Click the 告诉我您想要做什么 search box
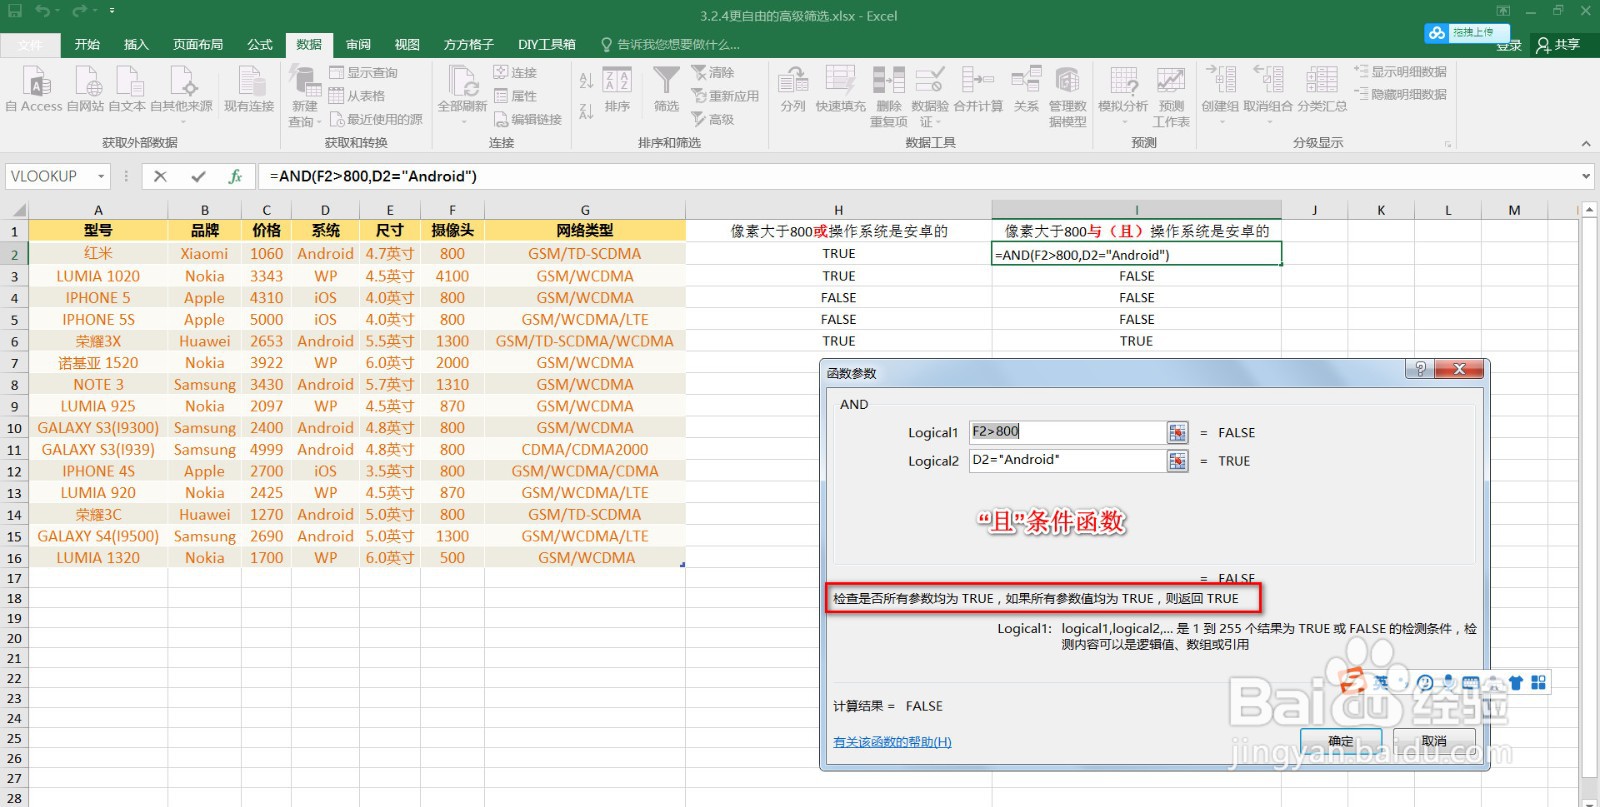The image size is (1600, 807). pyautogui.click(x=670, y=44)
